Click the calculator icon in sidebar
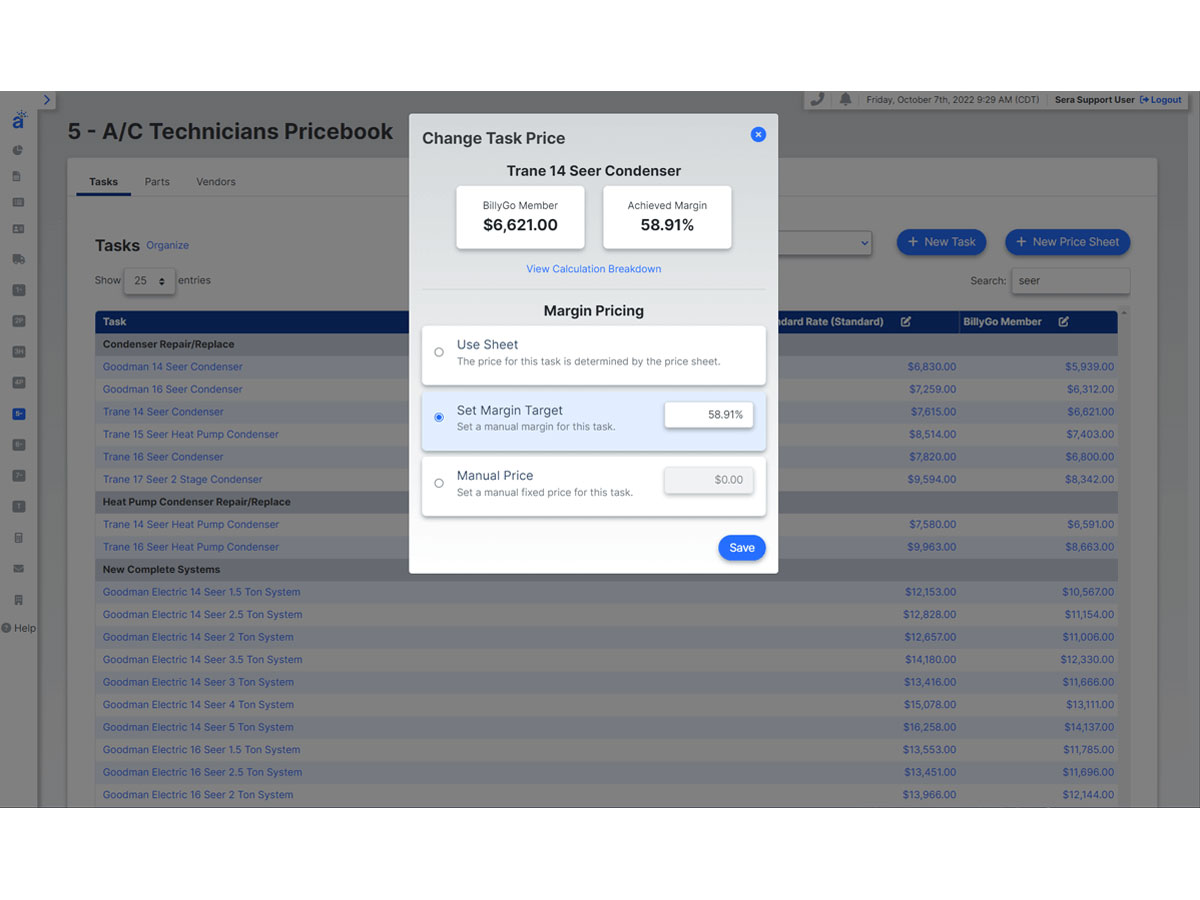The height and width of the screenshot is (900, 1200). [18, 538]
